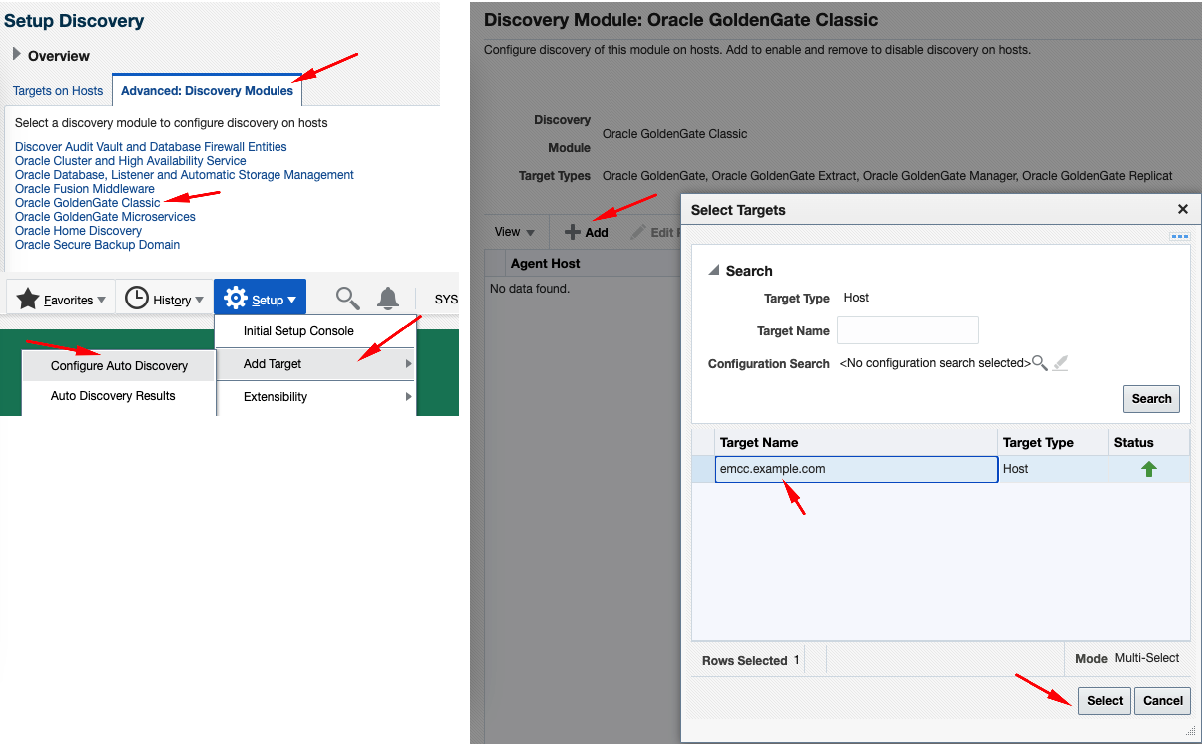Close the Select Targets dialog
The width and height of the screenshot is (1203, 745).
click(1182, 209)
